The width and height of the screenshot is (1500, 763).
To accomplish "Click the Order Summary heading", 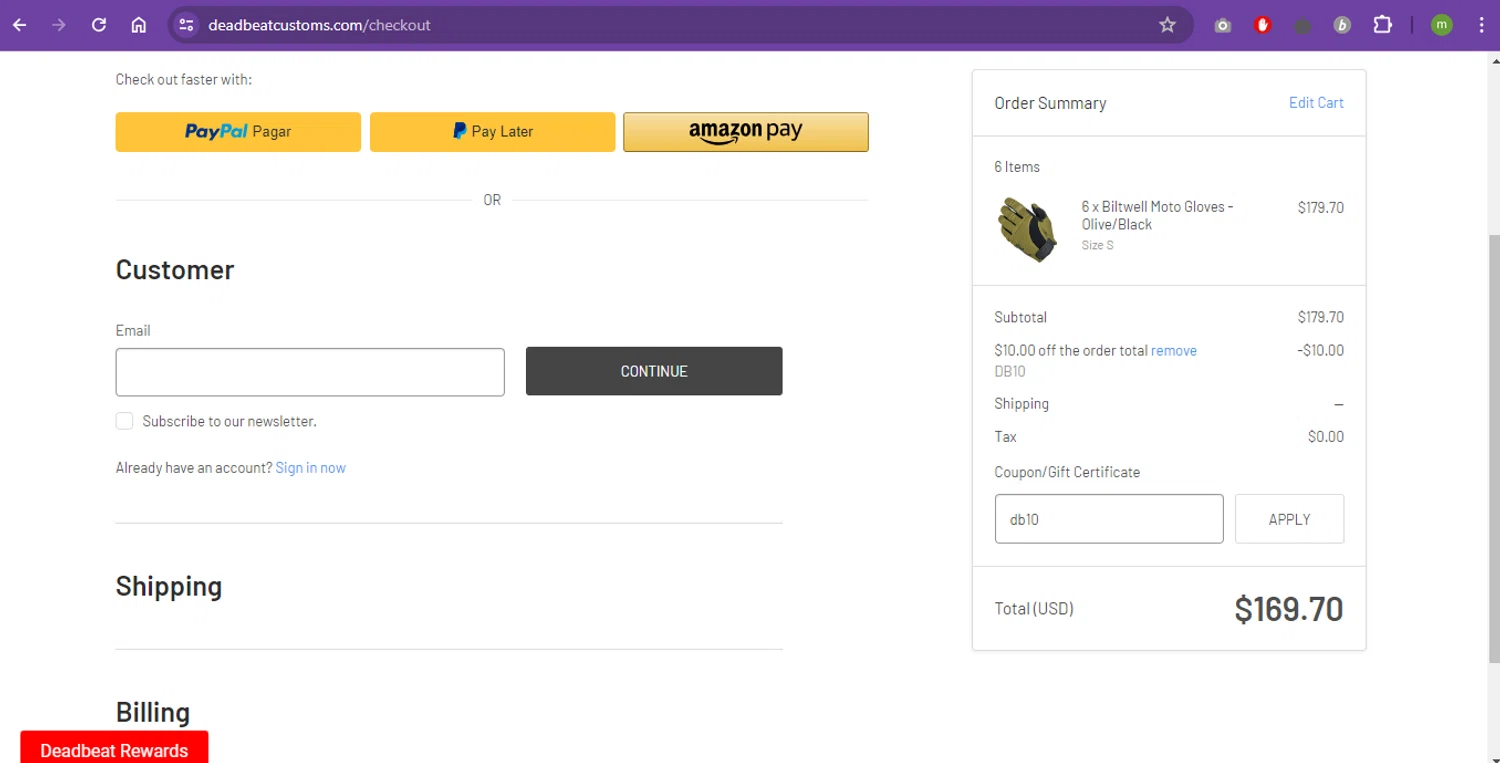I will point(1050,103).
